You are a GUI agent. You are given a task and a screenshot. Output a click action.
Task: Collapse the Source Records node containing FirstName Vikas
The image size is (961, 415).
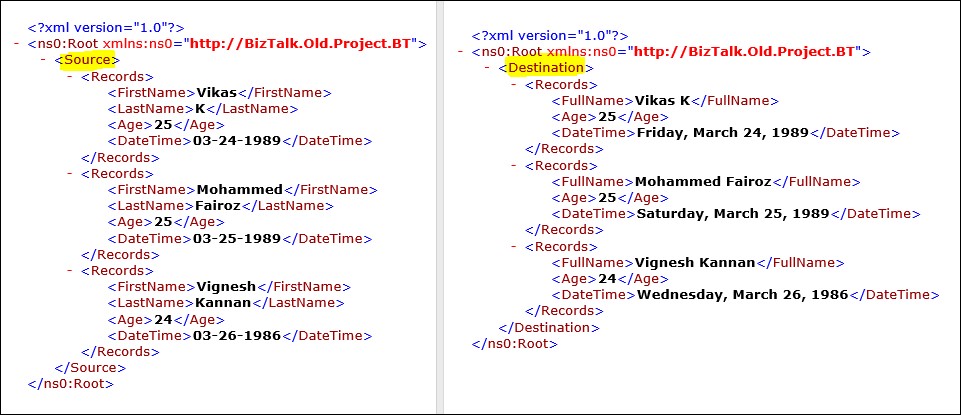point(70,77)
